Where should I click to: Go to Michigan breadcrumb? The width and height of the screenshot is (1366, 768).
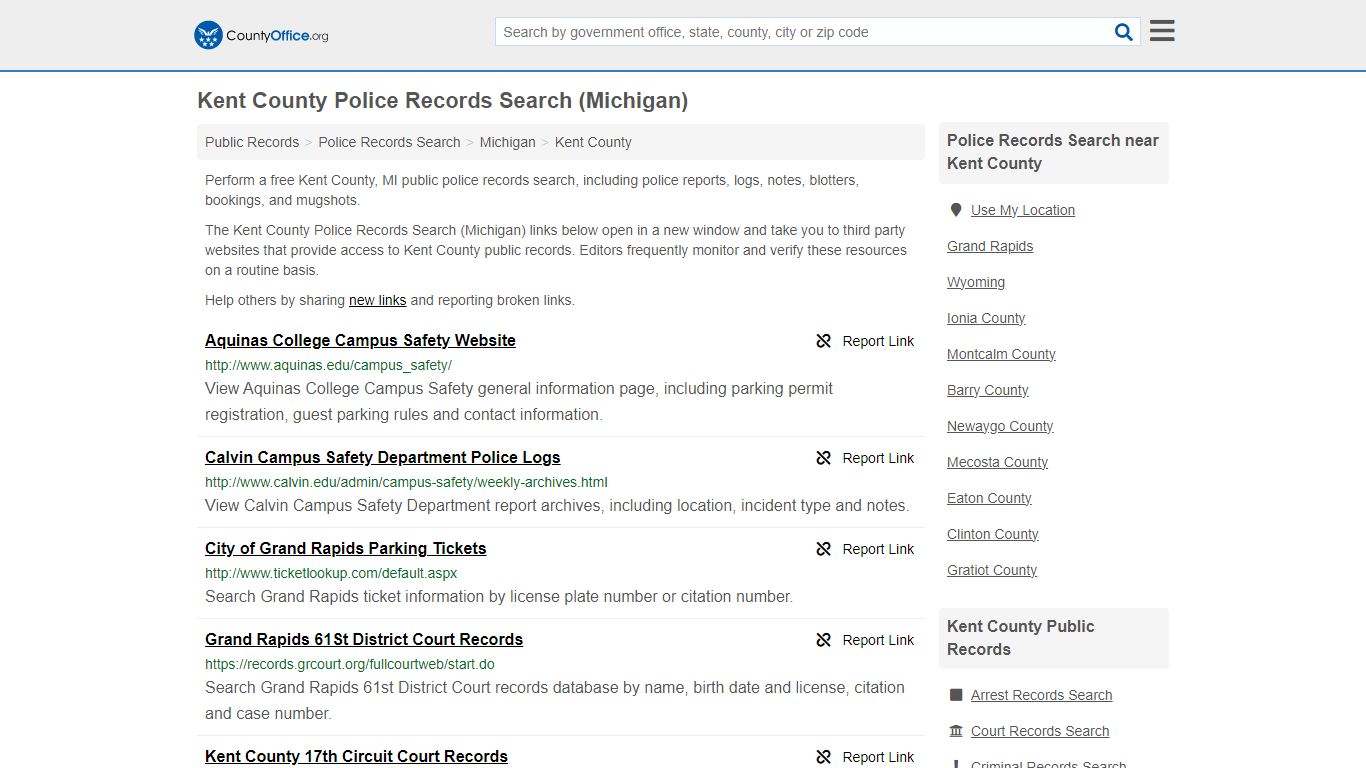pos(507,142)
